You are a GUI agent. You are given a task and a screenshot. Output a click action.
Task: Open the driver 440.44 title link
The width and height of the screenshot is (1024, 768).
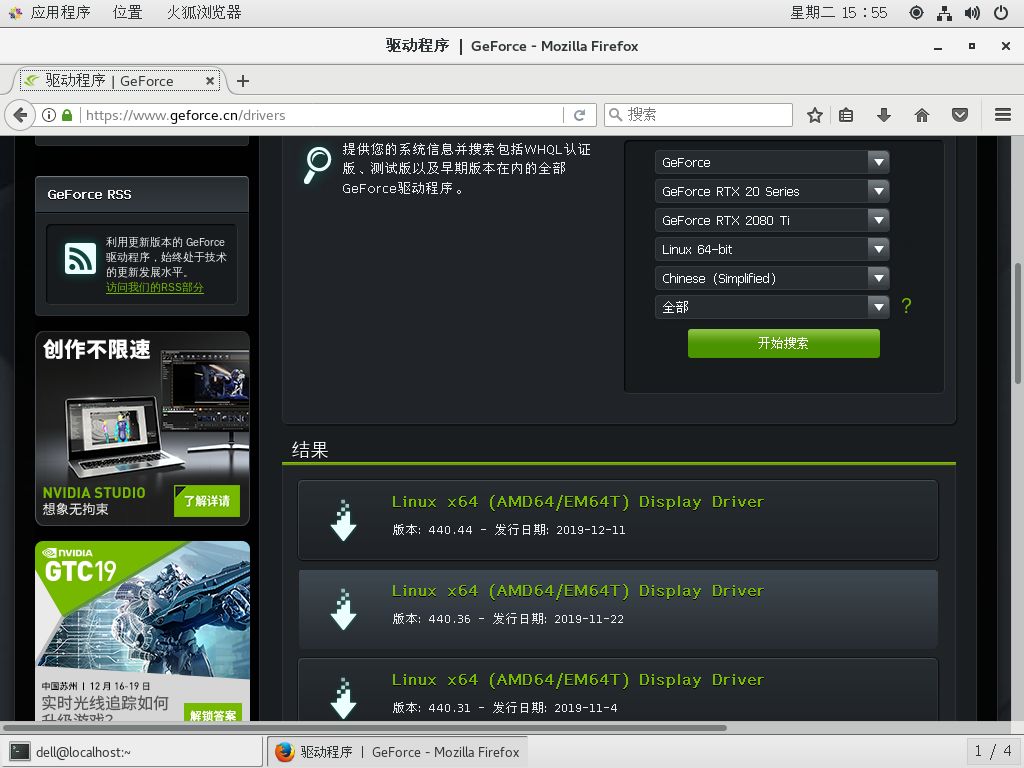pyautogui.click(x=577, y=502)
